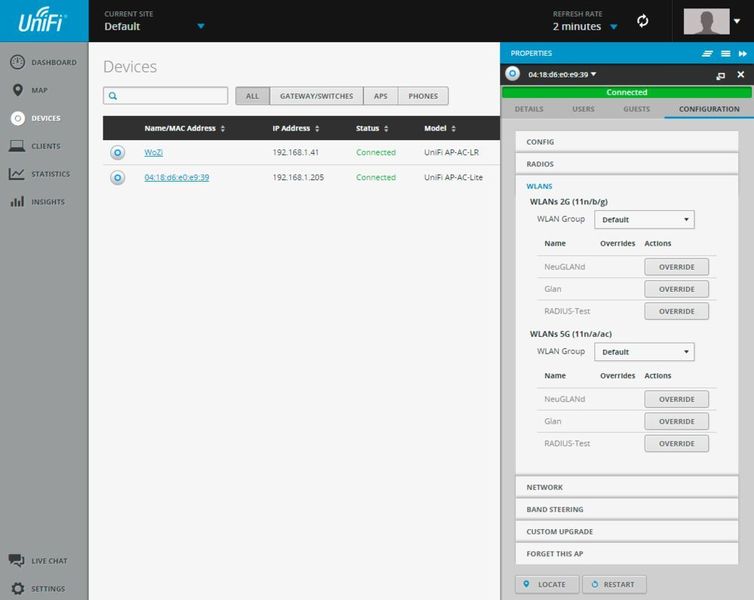The width and height of the screenshot is (754, 600).
Task: Open the Map view icon
Action: (18, 90)
